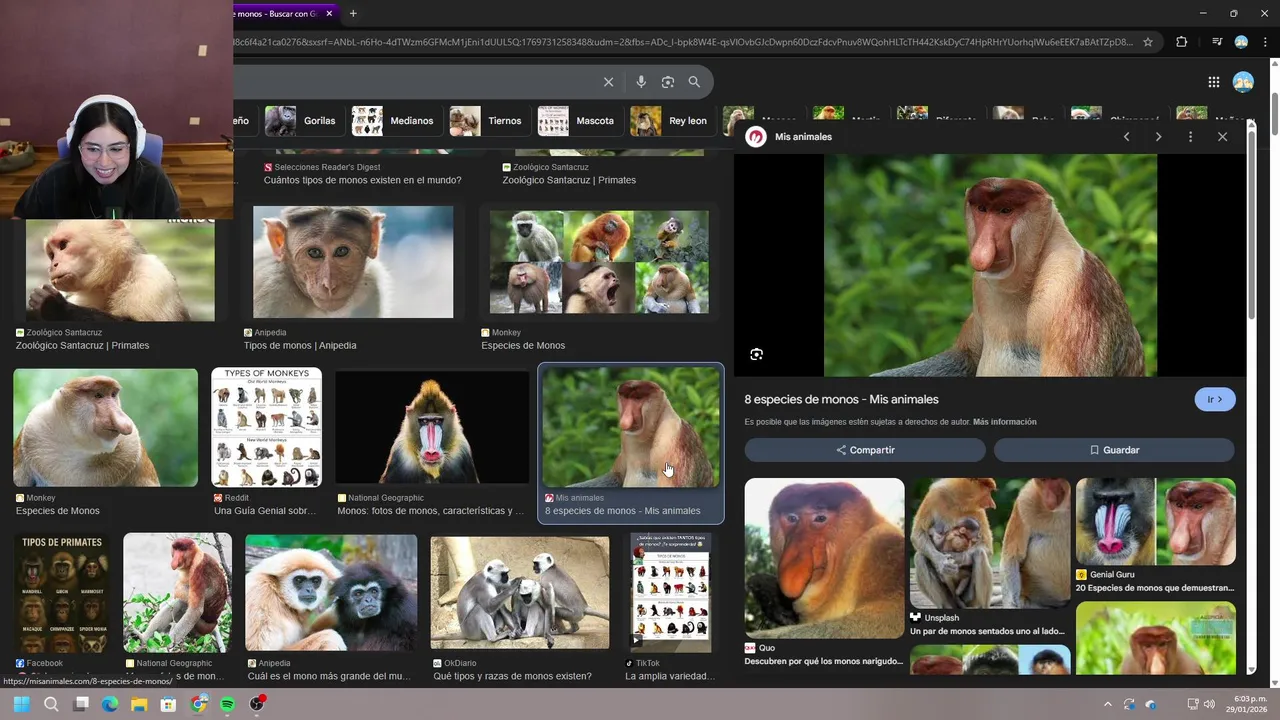Click the magnifier search button
1280x720 pixels.
point(694,82)
